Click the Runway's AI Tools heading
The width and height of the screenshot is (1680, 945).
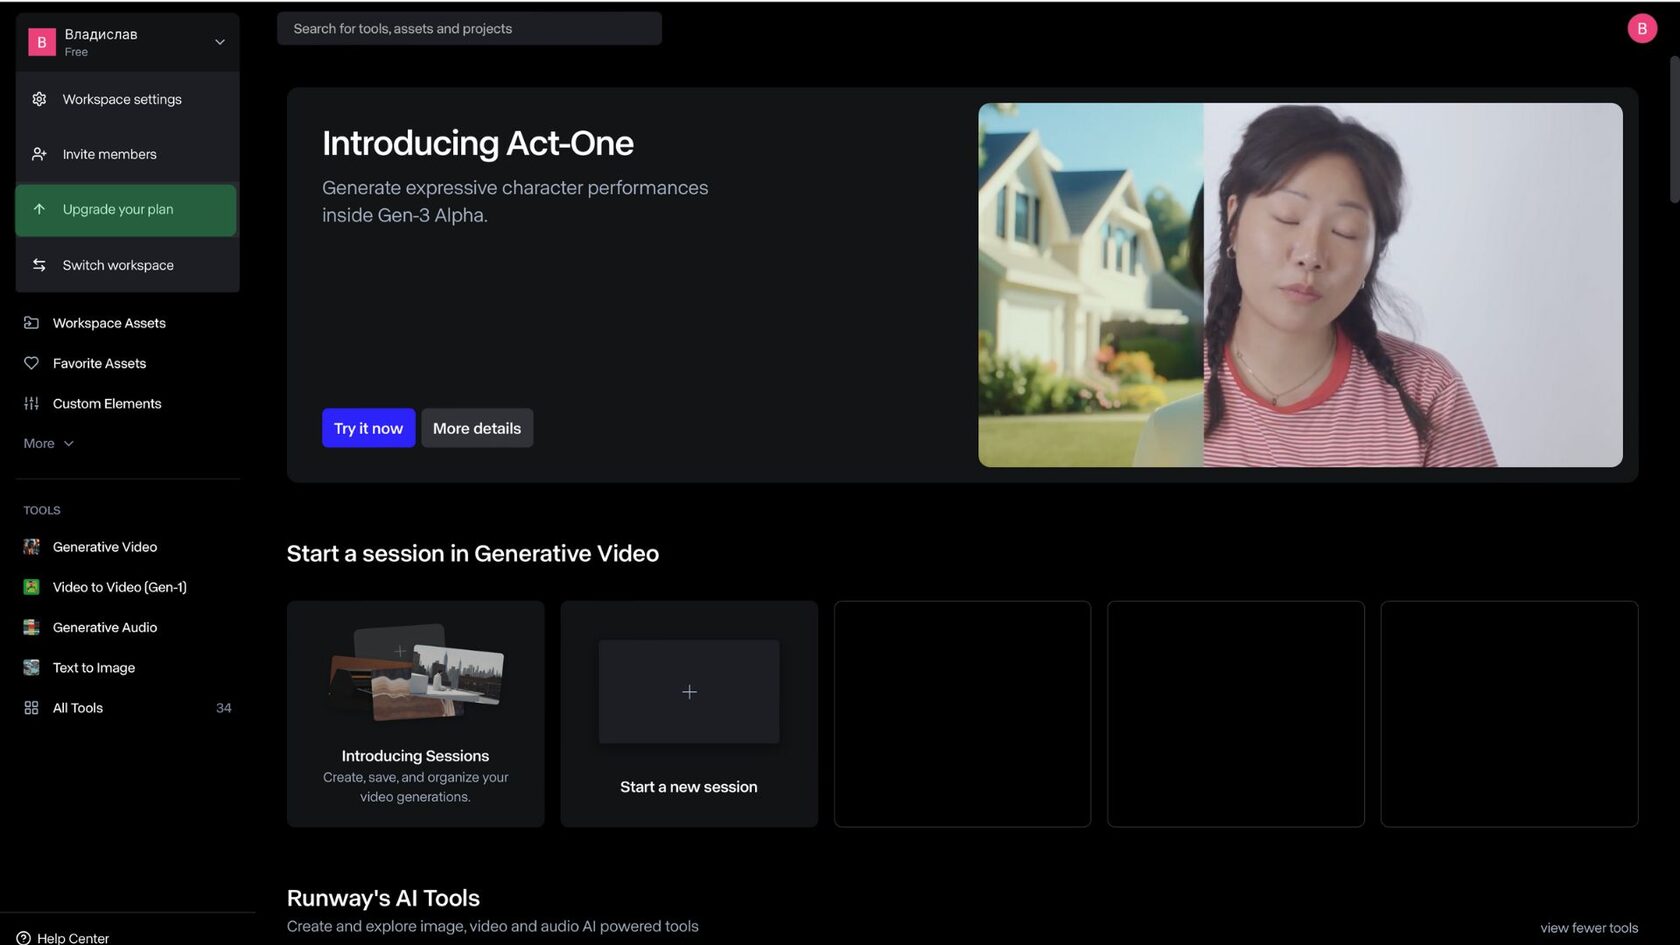coord(383,898)
